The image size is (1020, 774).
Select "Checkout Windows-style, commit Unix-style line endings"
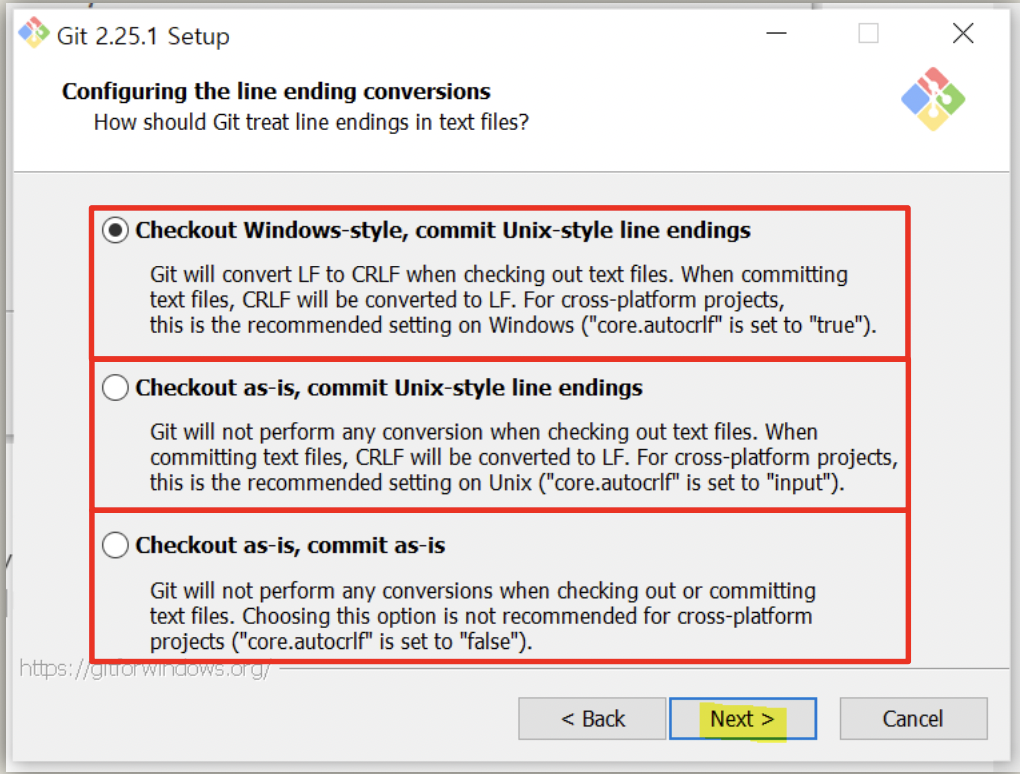tap(115, 229)
